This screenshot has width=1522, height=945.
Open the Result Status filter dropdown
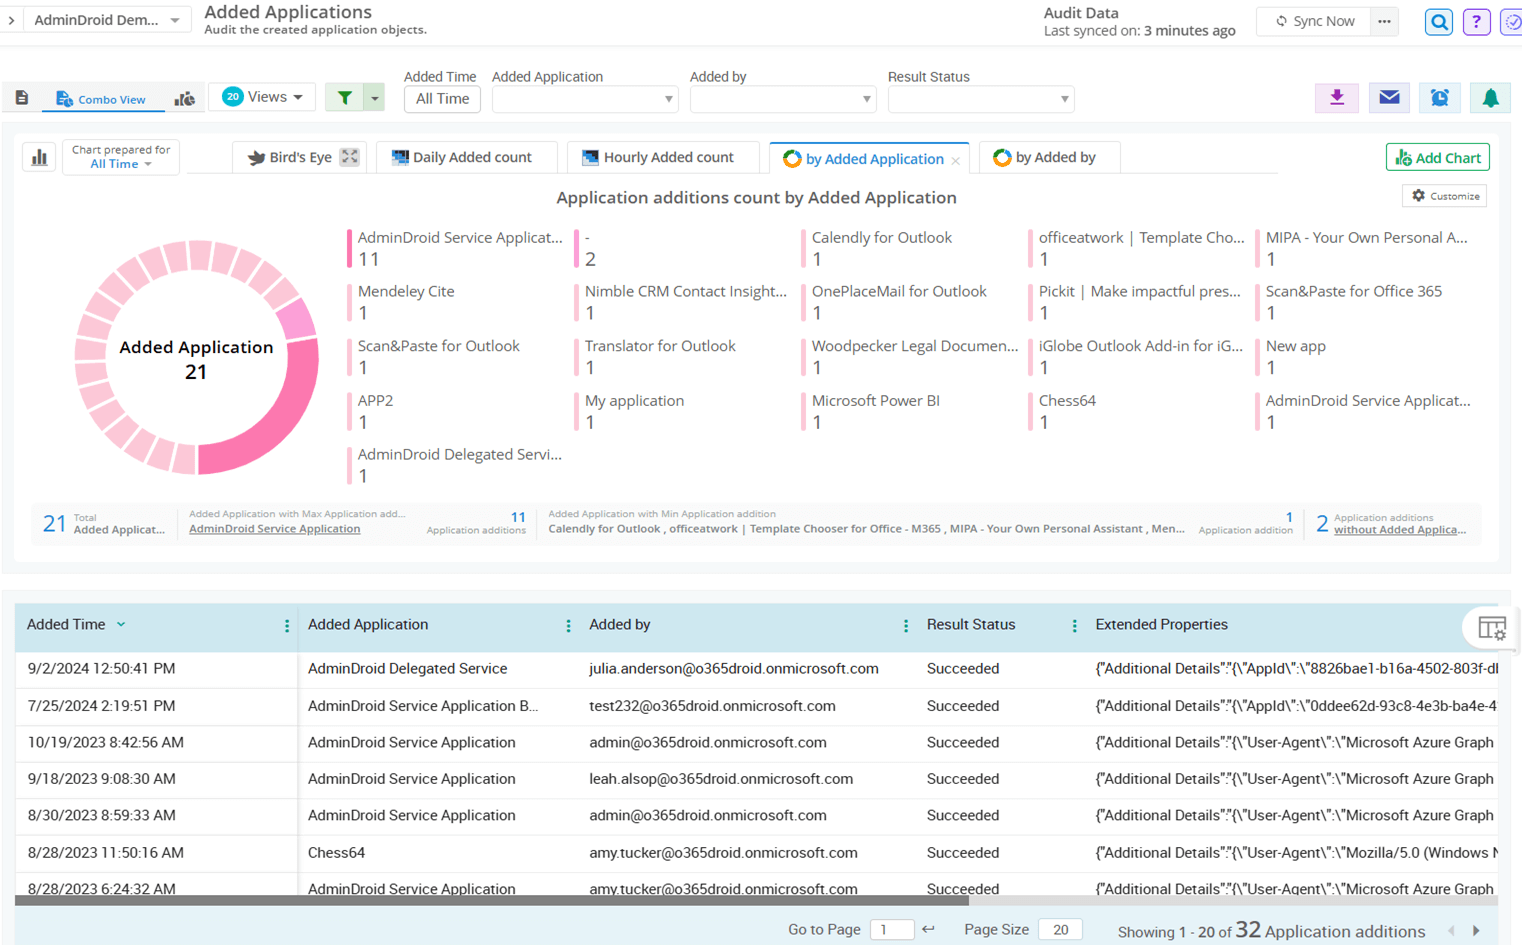[x=981, y=98]
